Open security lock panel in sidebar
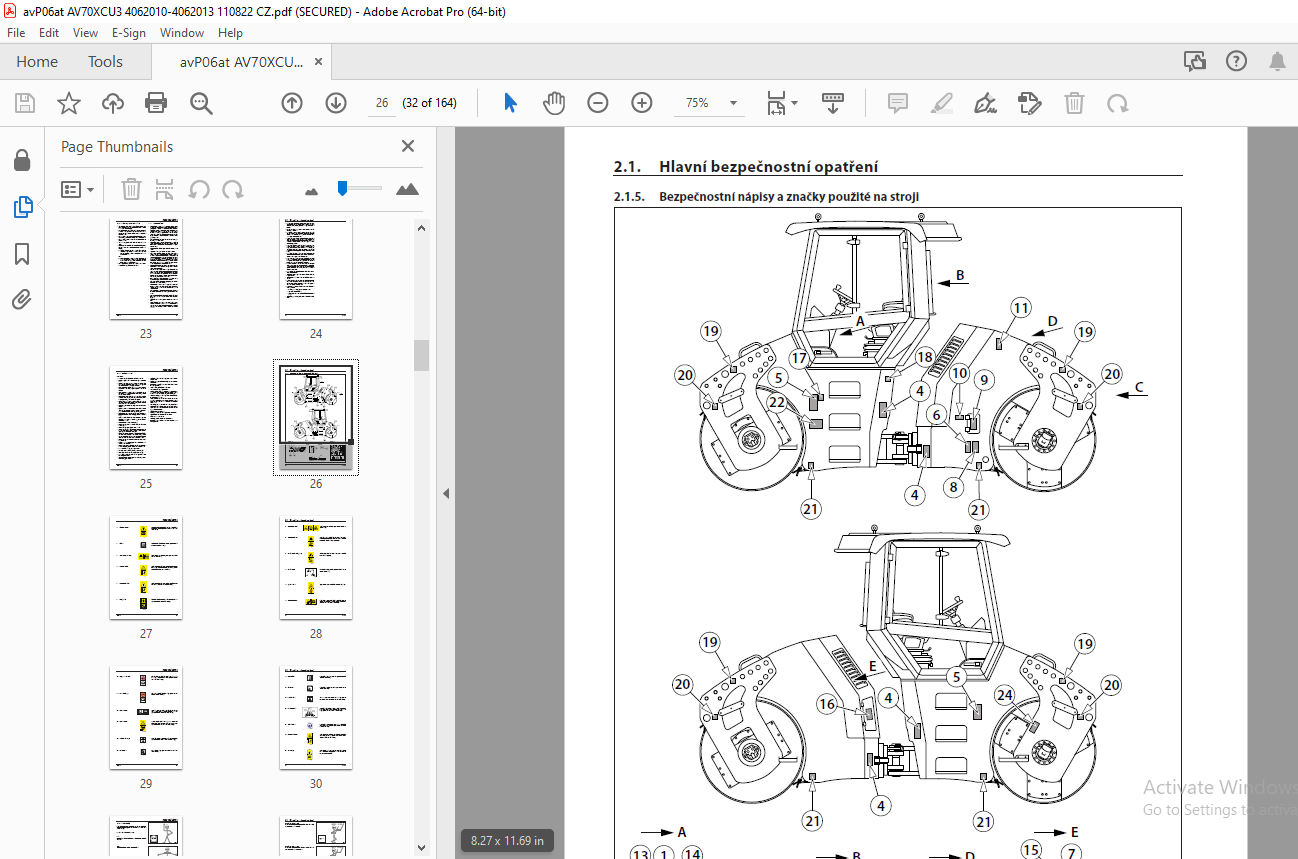This screenshot has width=1298, height=859. (x=22, y=161)
